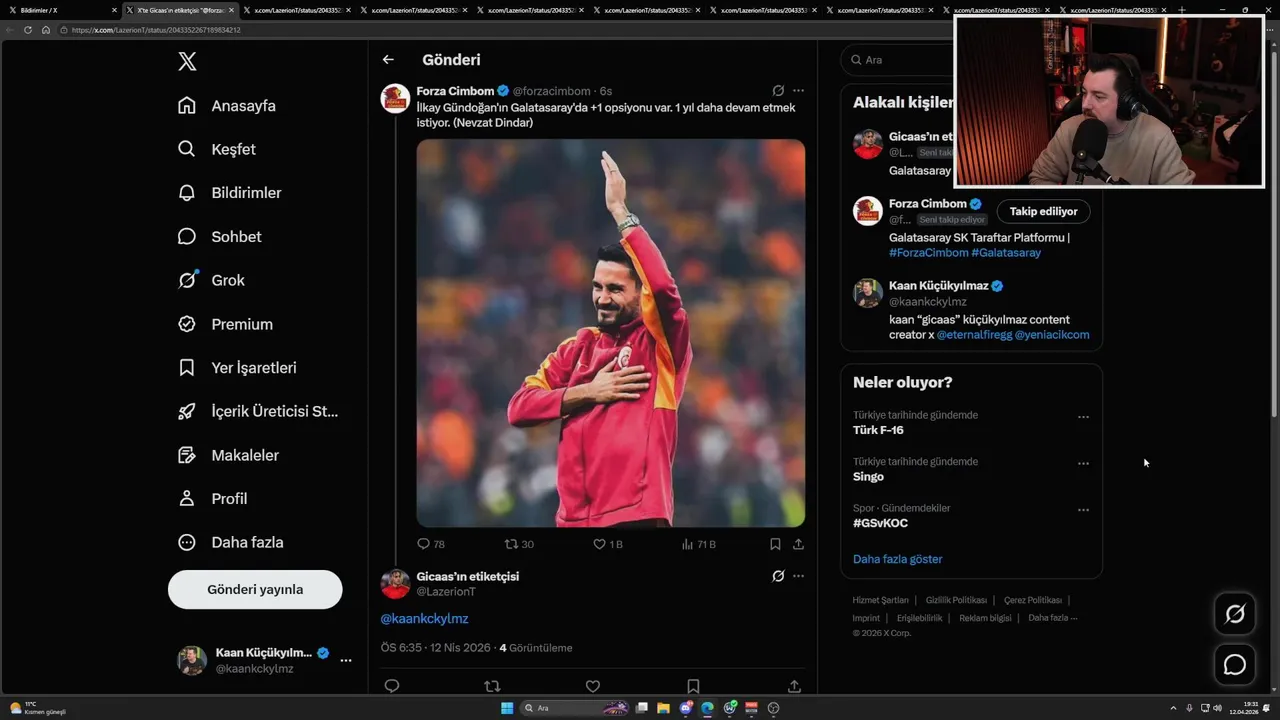Click the X logo in the sidebar

point(187,62)
